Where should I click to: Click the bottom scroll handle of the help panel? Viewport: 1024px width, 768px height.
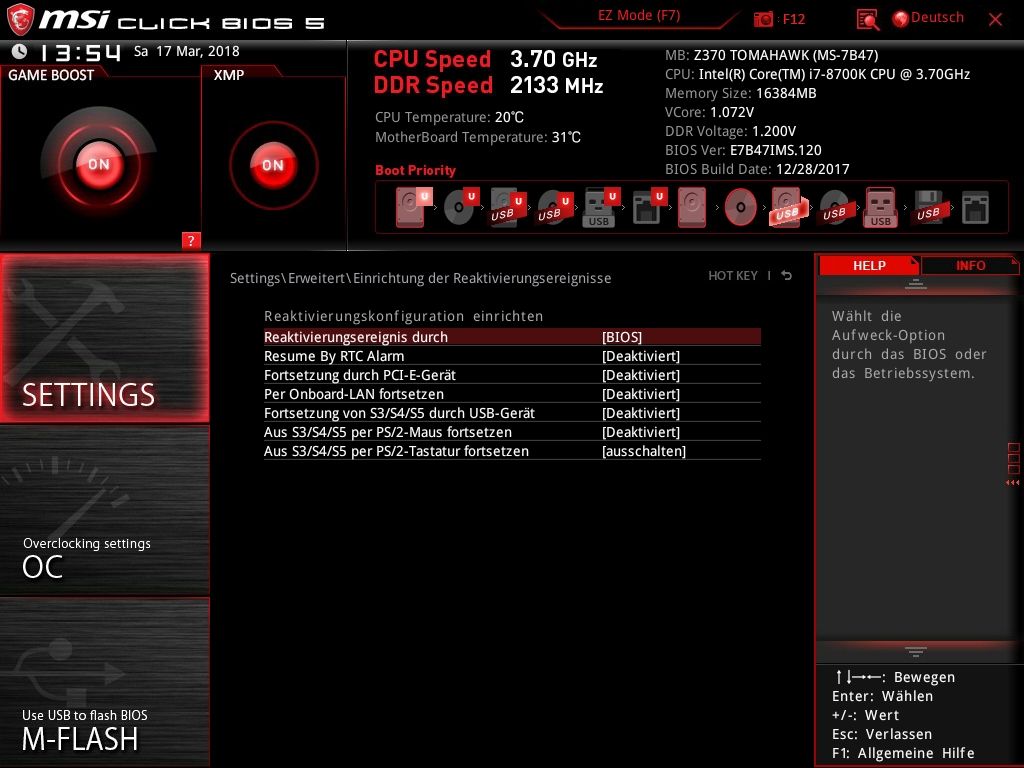point(916,651)
